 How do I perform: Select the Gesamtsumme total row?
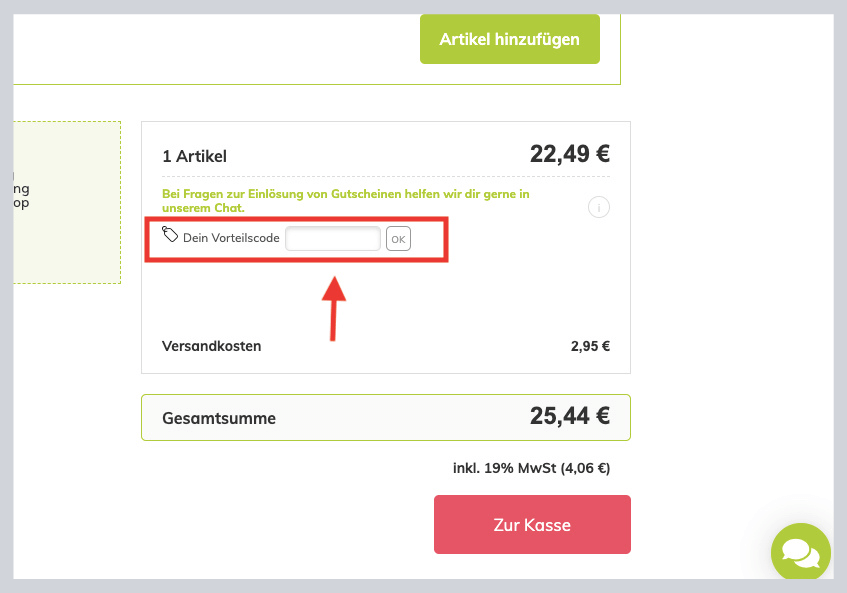[219, 418]
